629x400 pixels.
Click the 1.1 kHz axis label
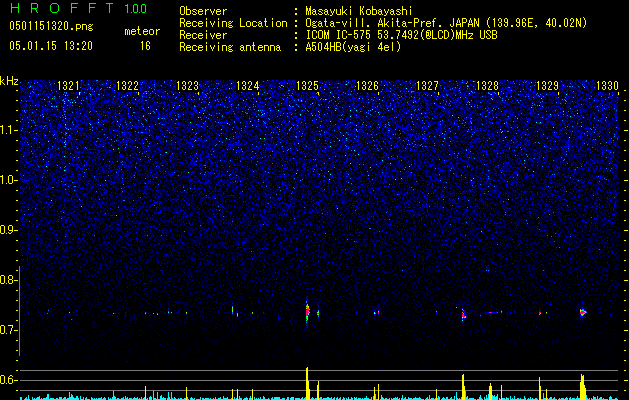pos(8,130)
